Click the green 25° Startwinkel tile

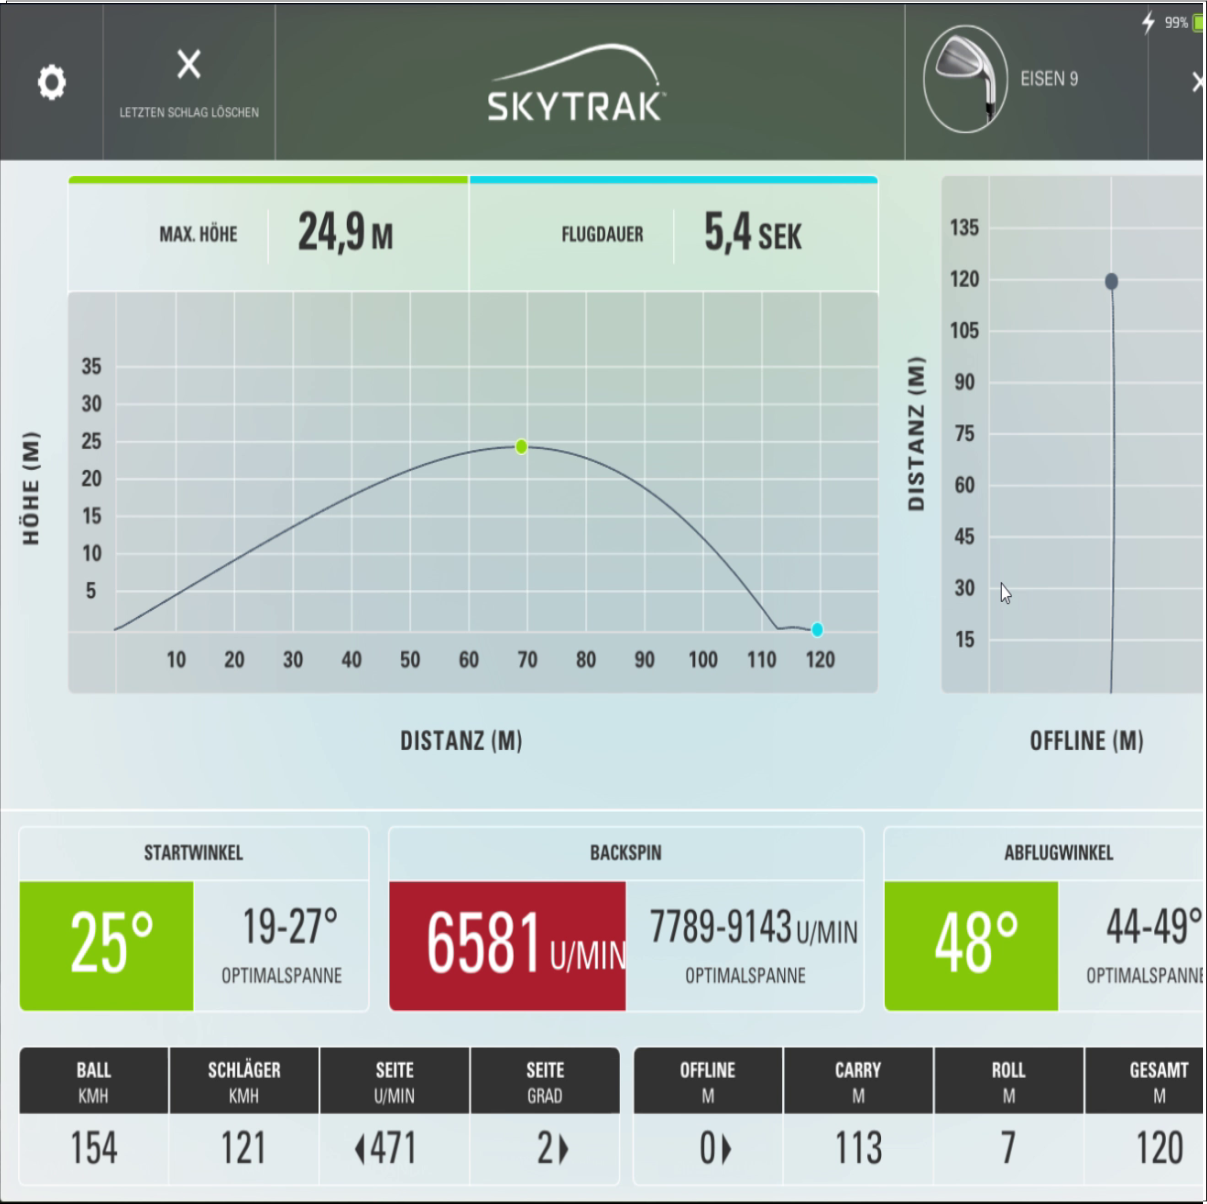(107, 945)
